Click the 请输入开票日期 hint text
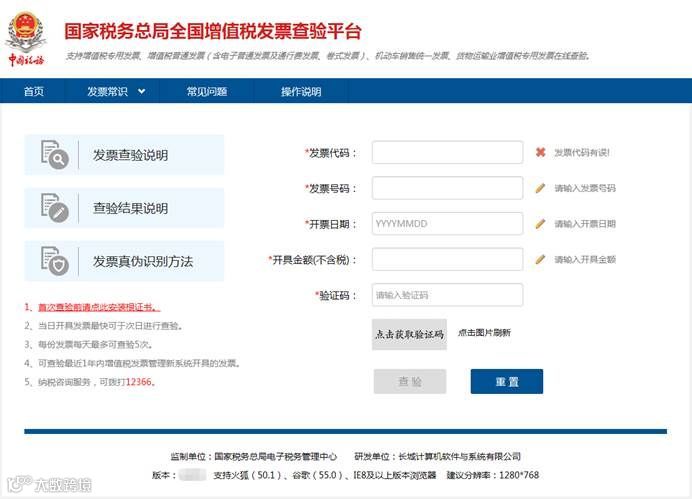692x499 pixels. [585, 224]
